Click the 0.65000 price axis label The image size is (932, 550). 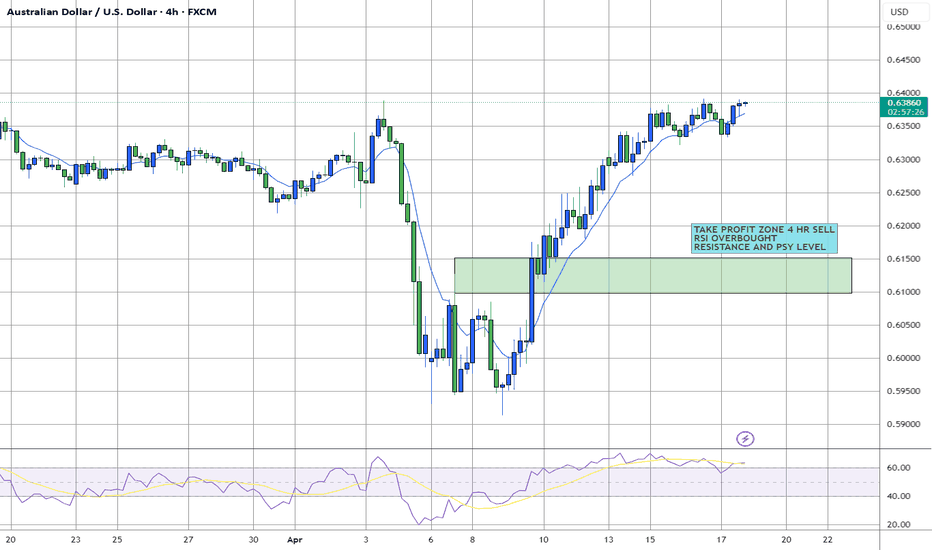pyautogui.click(x=903, y=27)
